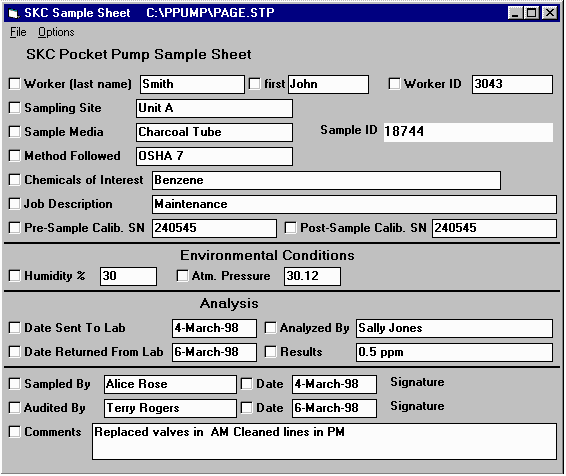Select the Method Followed field OSHA 7

tap(214, 156)
